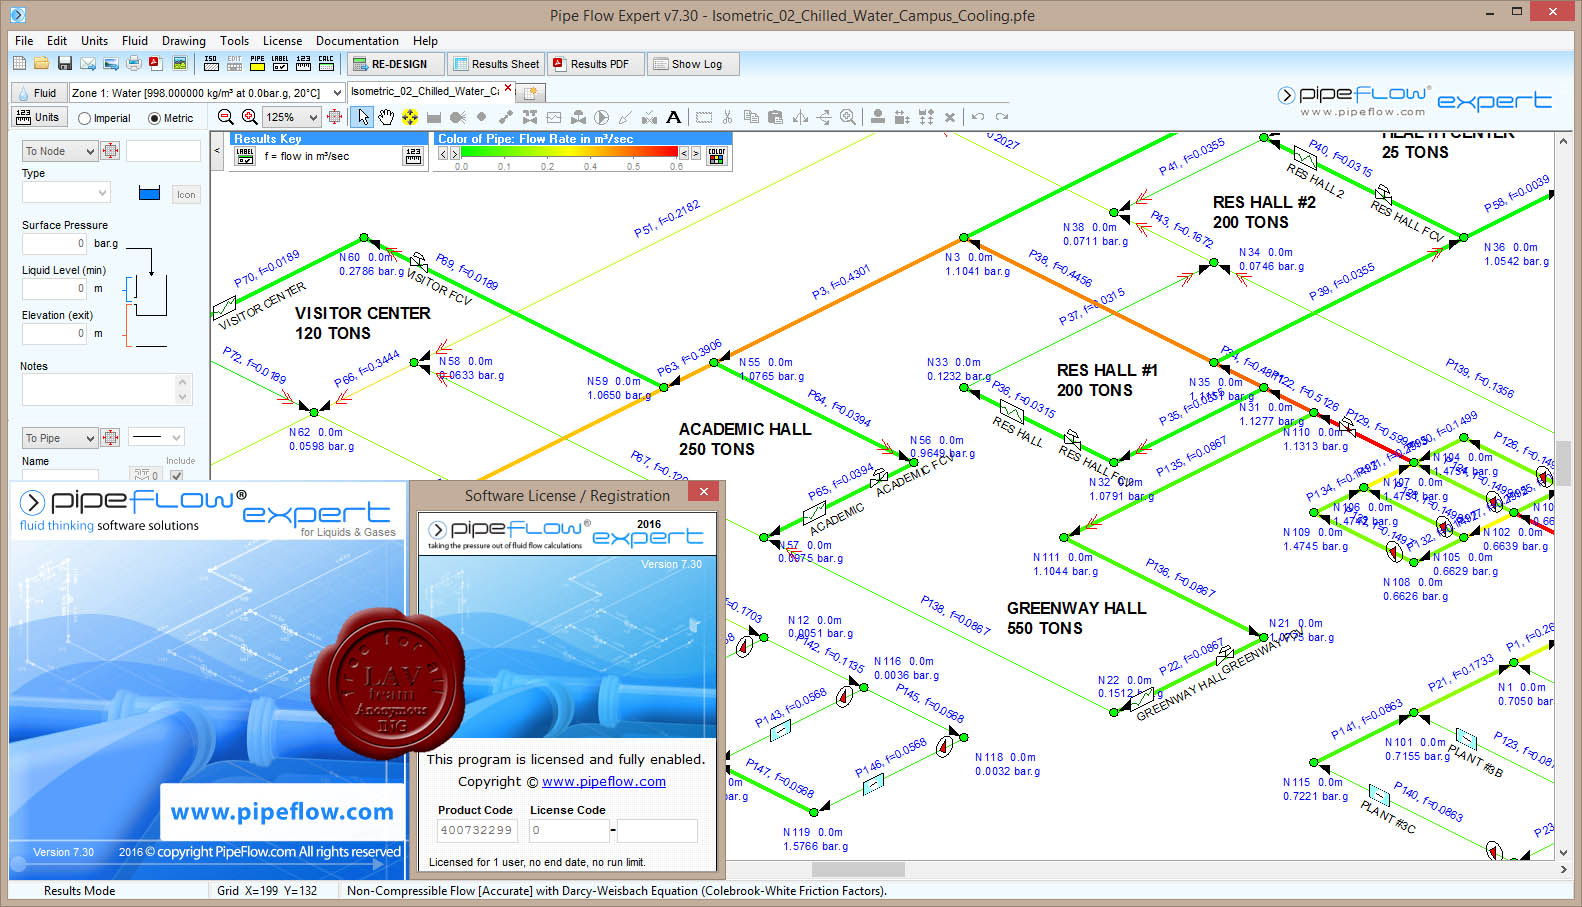Click the COLOR palette icon in results key
Screen dimensions: 1582x907
717,156
